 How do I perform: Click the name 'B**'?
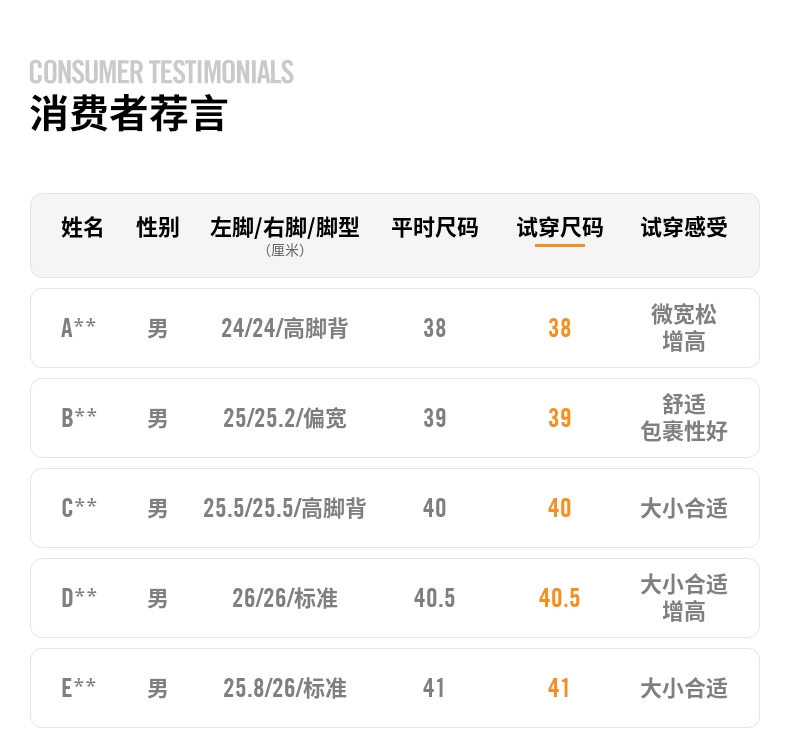pyautogui.click(x=79, y=418)
